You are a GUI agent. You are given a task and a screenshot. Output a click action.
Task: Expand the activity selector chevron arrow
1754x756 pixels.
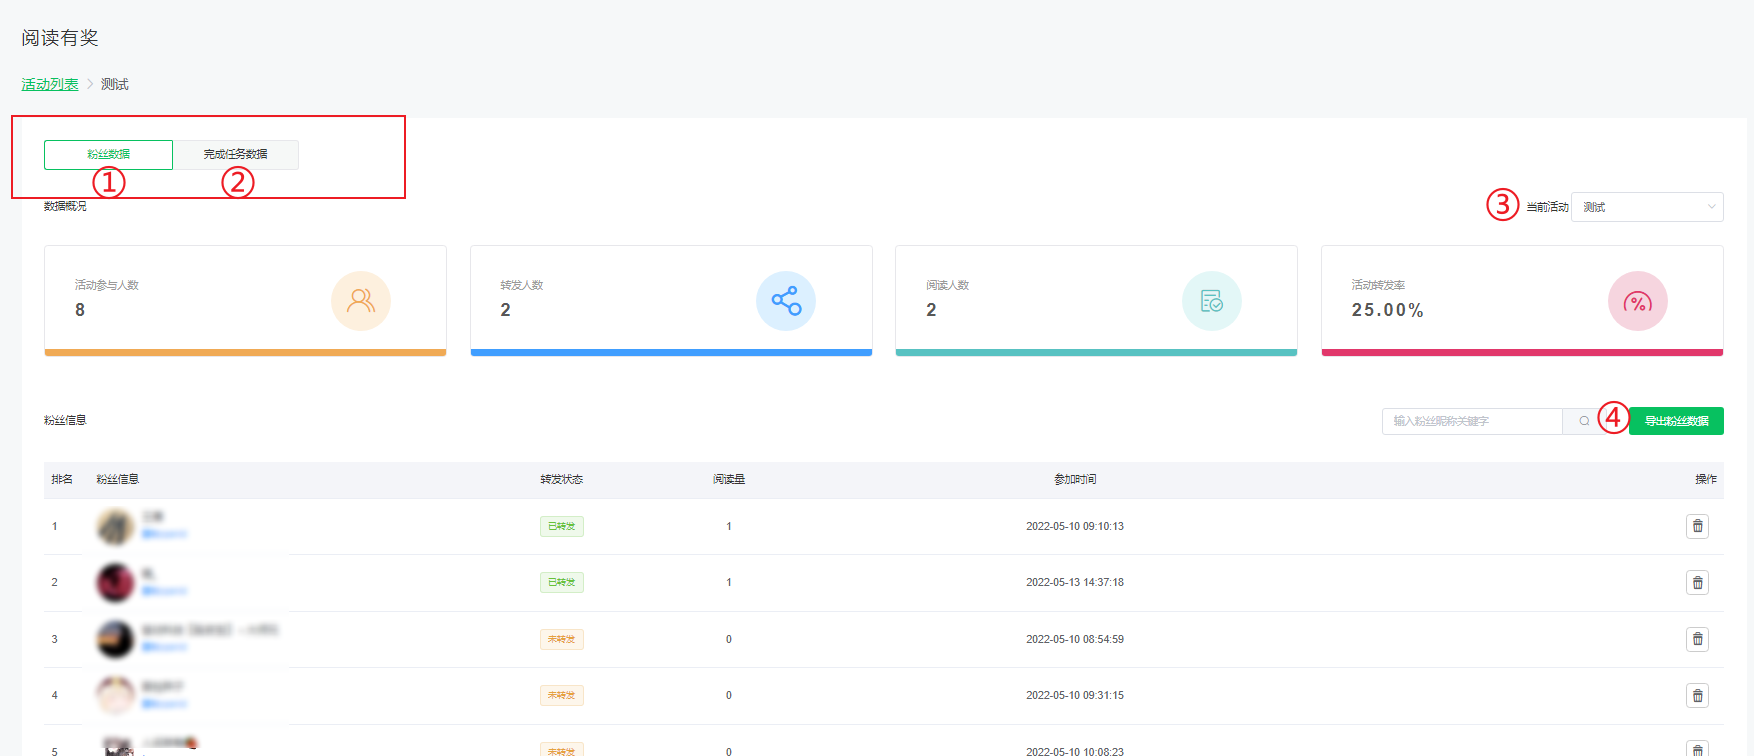point(1711,207)
